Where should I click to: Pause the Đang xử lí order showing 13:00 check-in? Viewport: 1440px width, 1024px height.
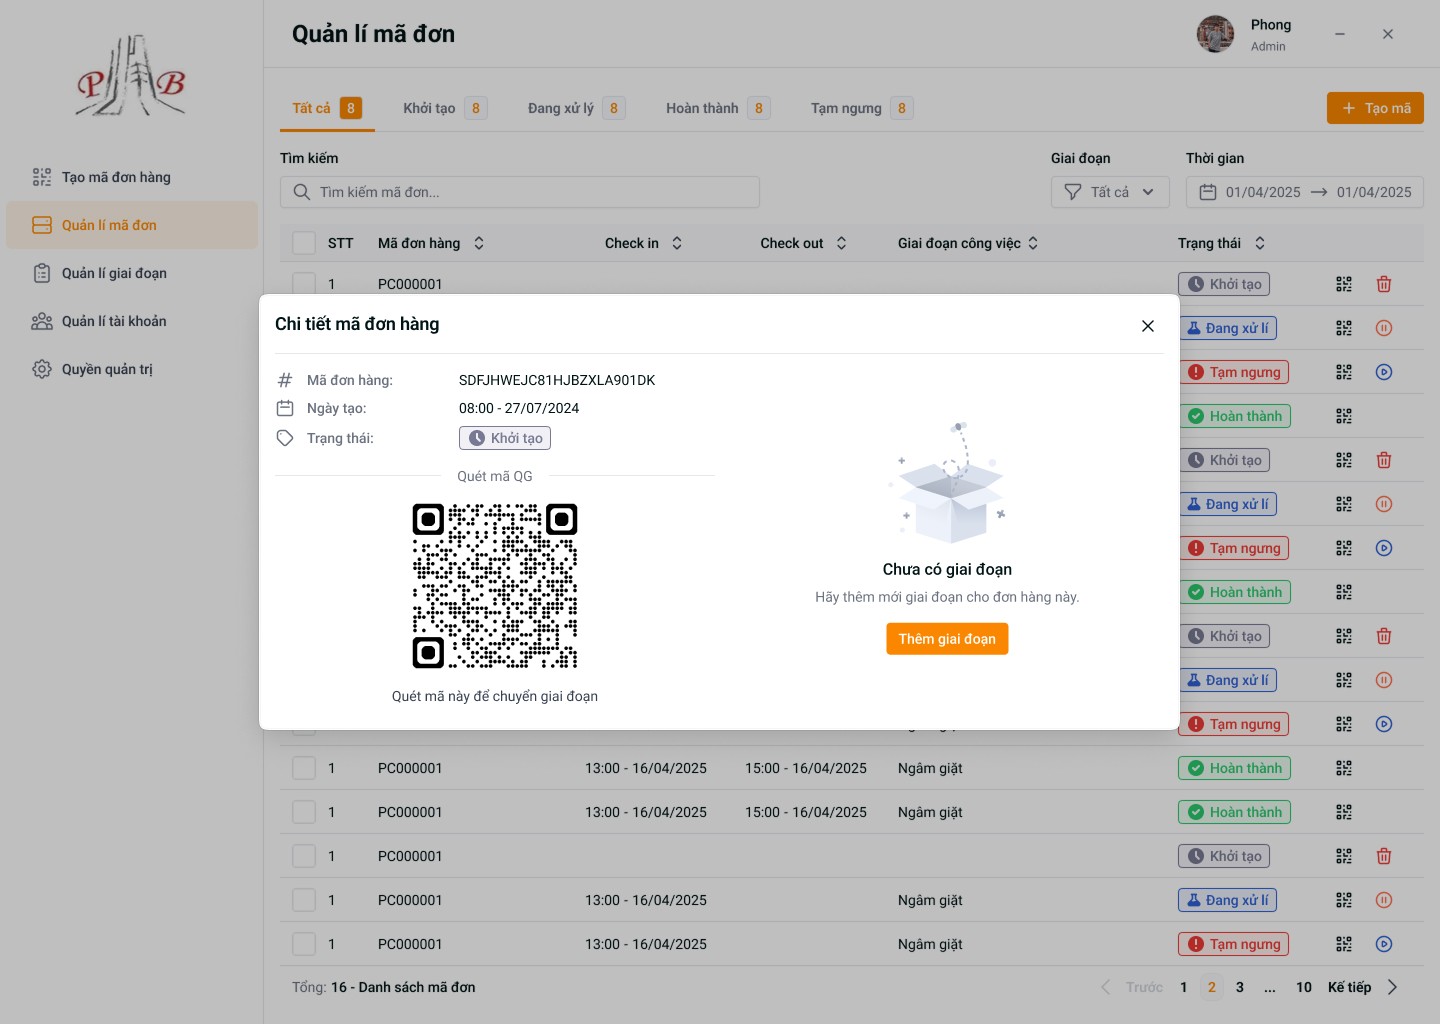coord(1384,900)
